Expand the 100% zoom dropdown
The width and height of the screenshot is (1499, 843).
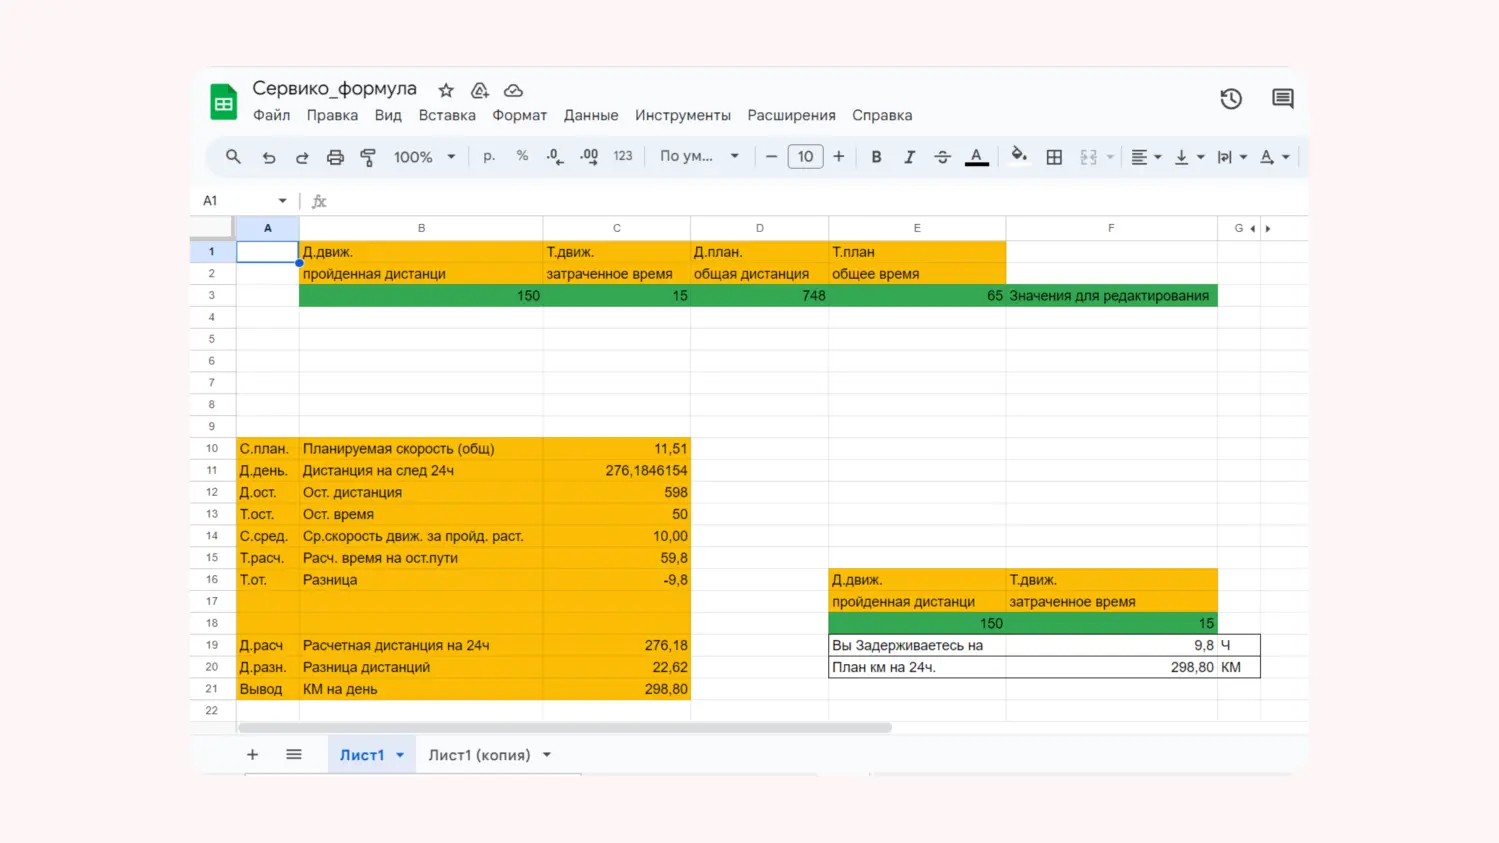point(424,157)
